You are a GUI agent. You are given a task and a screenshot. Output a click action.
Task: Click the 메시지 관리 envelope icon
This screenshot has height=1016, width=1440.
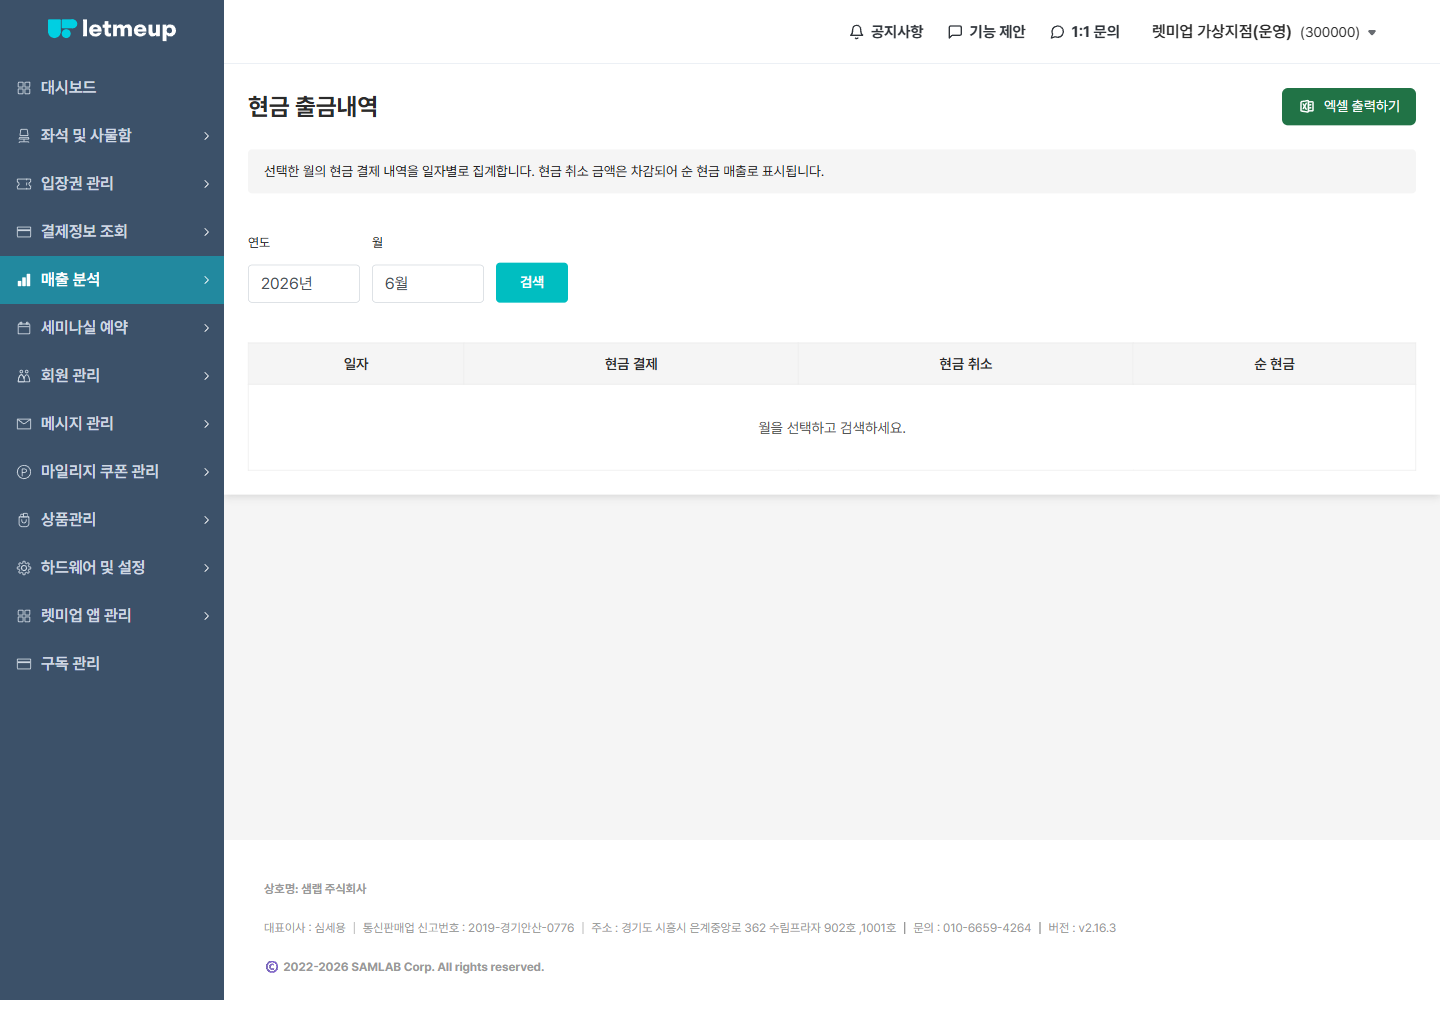coord(24,424)
